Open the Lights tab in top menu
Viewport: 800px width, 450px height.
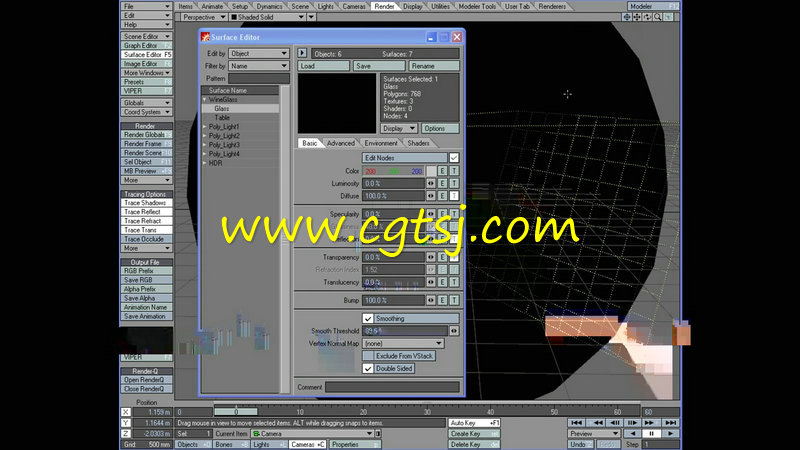326,7
